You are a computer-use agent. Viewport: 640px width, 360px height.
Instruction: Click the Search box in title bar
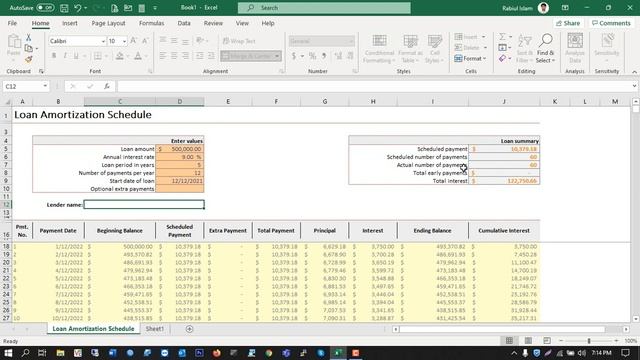pos(324,8)
